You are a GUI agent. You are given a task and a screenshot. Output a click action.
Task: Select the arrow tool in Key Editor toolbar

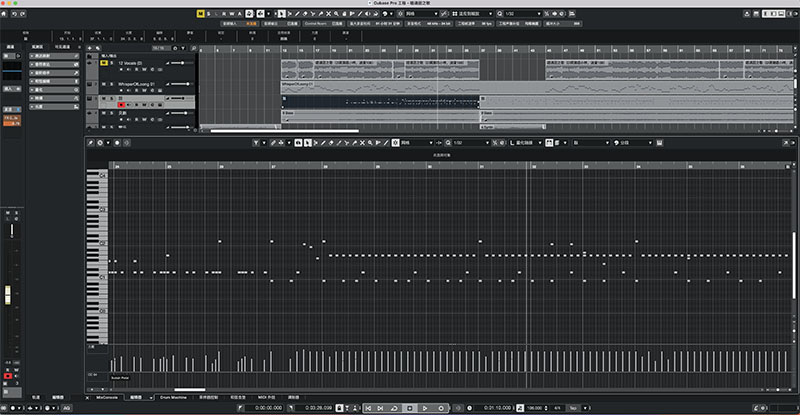coord(308,143)
